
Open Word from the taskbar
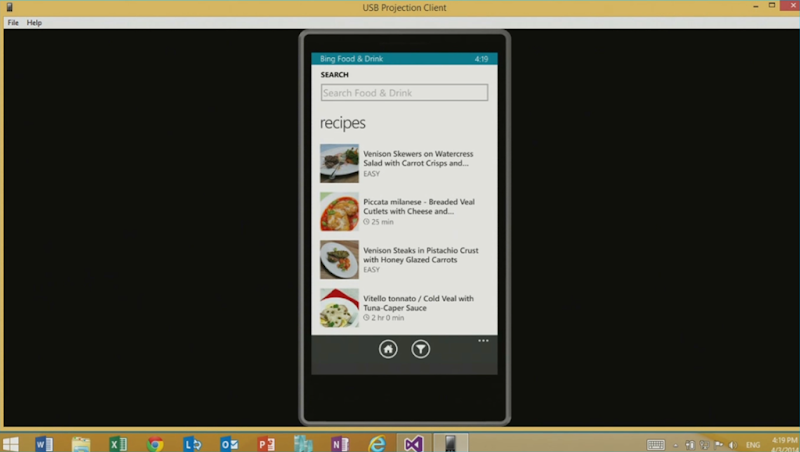pos(44,444)
